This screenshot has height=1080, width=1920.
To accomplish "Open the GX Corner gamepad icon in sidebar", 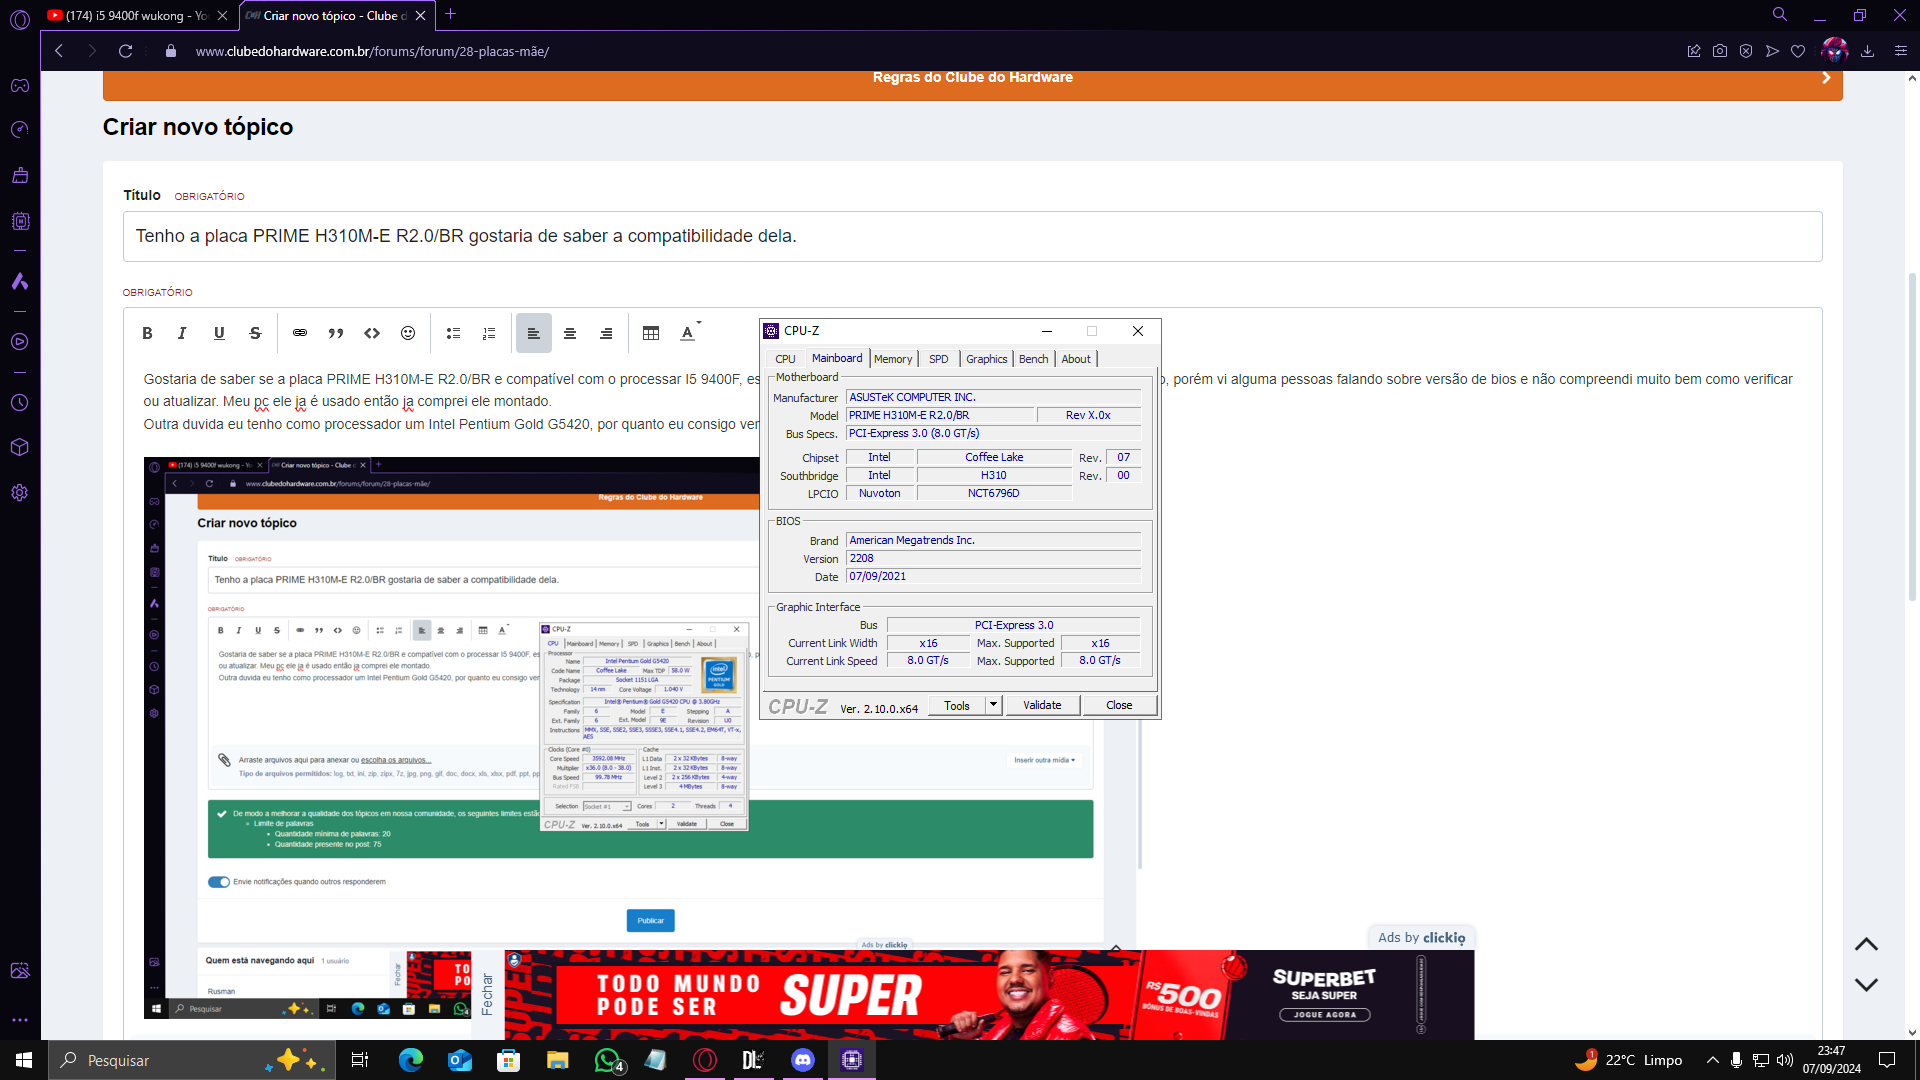I will click(20, 86).
